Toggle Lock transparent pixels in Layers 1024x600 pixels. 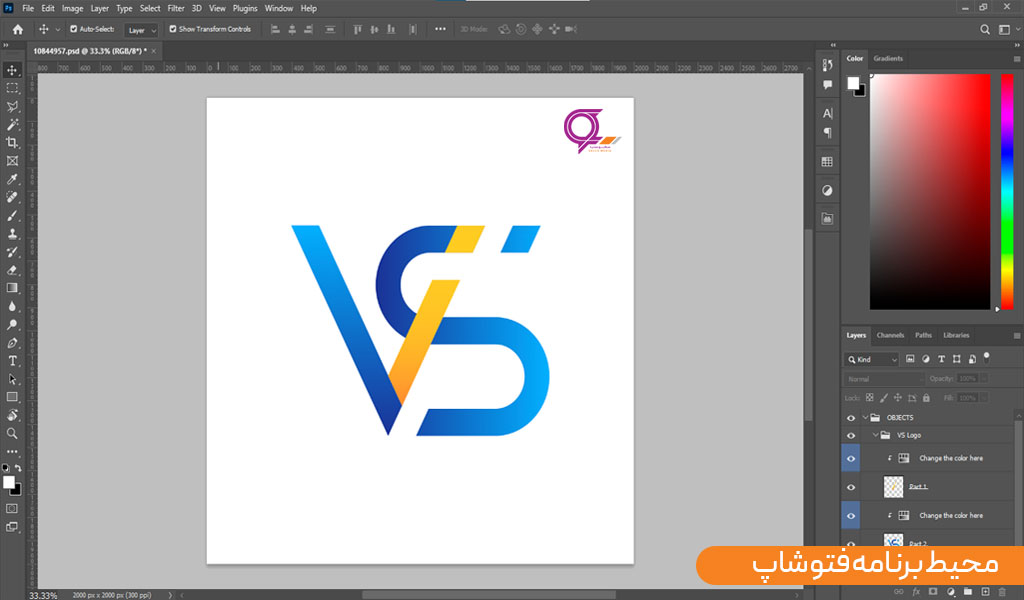[869, 398]
